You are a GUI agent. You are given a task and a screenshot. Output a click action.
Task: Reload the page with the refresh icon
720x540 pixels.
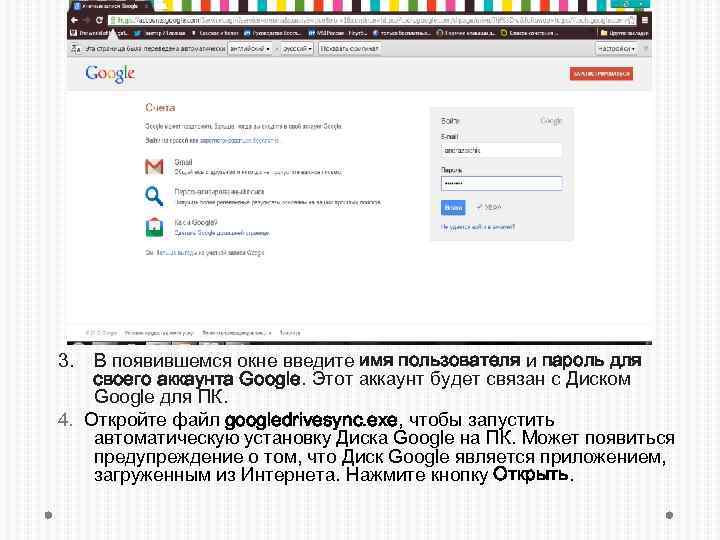(99, 20)
